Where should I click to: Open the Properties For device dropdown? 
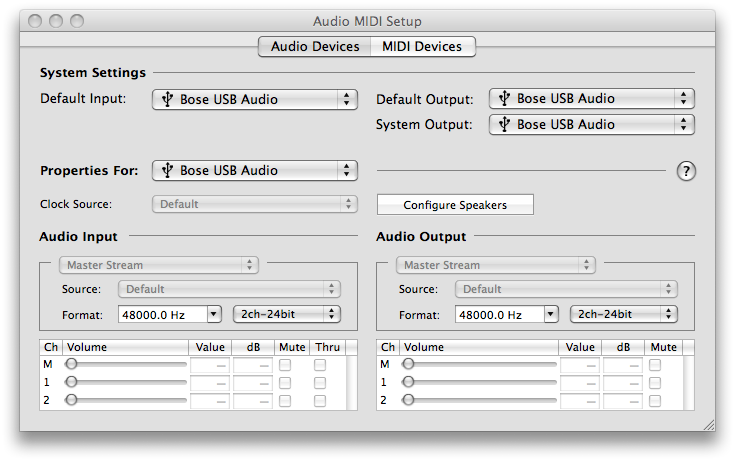pos(255,171)
